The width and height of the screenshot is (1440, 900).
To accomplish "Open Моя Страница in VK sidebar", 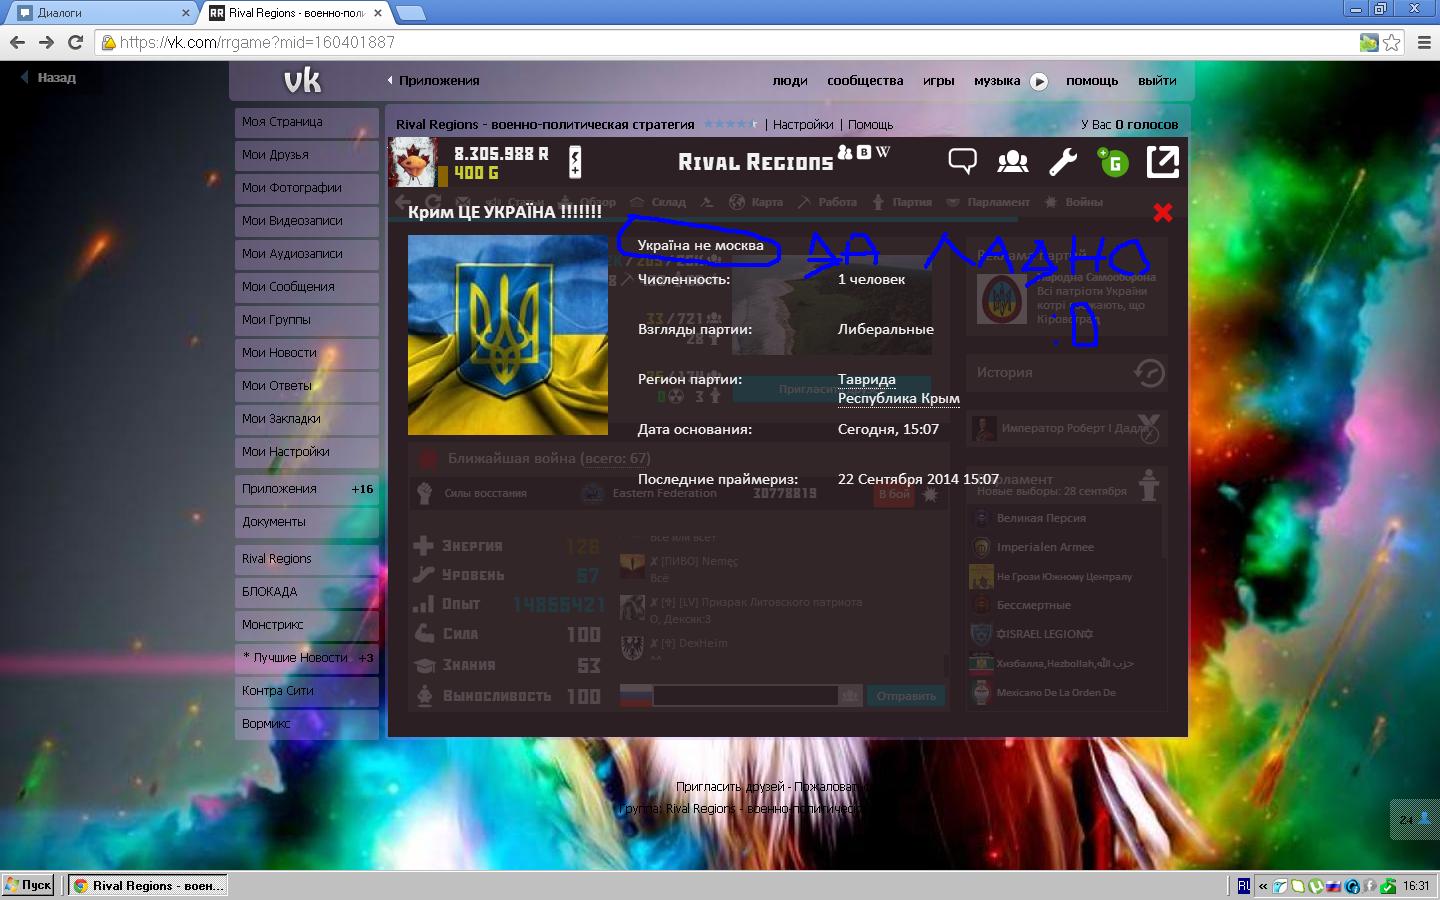I will click(x=307, y=122).
